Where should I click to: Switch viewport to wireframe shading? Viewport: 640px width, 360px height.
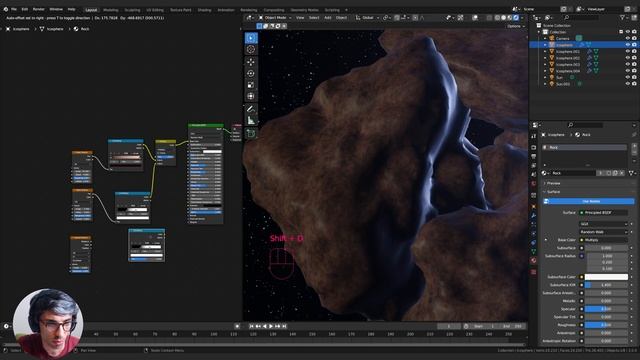coord(497,18)
